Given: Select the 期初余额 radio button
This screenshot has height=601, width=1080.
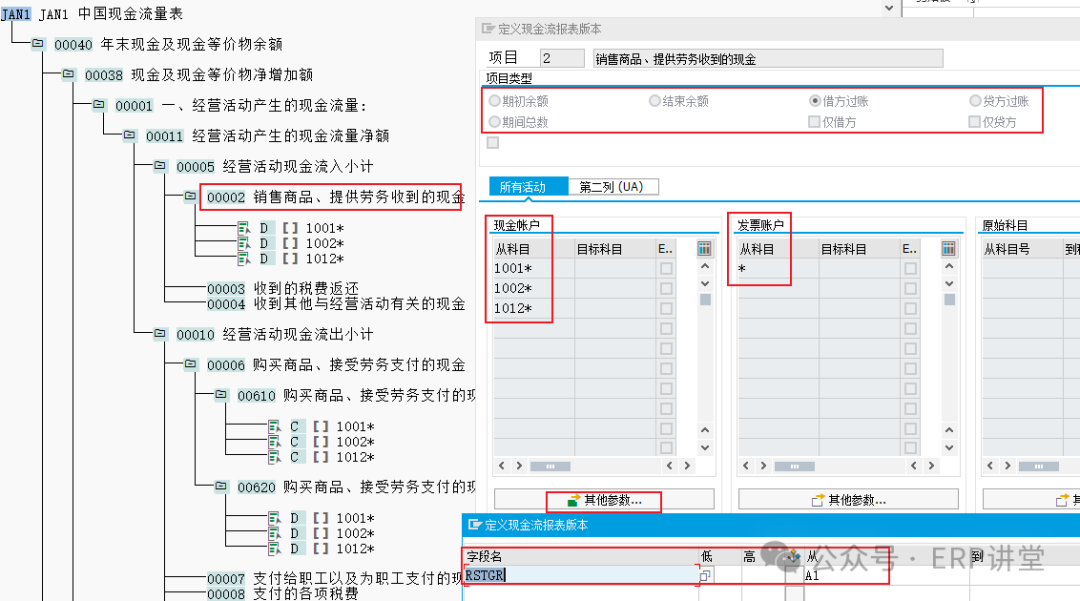Looking at the screenshot, I should tap(494, 101).
